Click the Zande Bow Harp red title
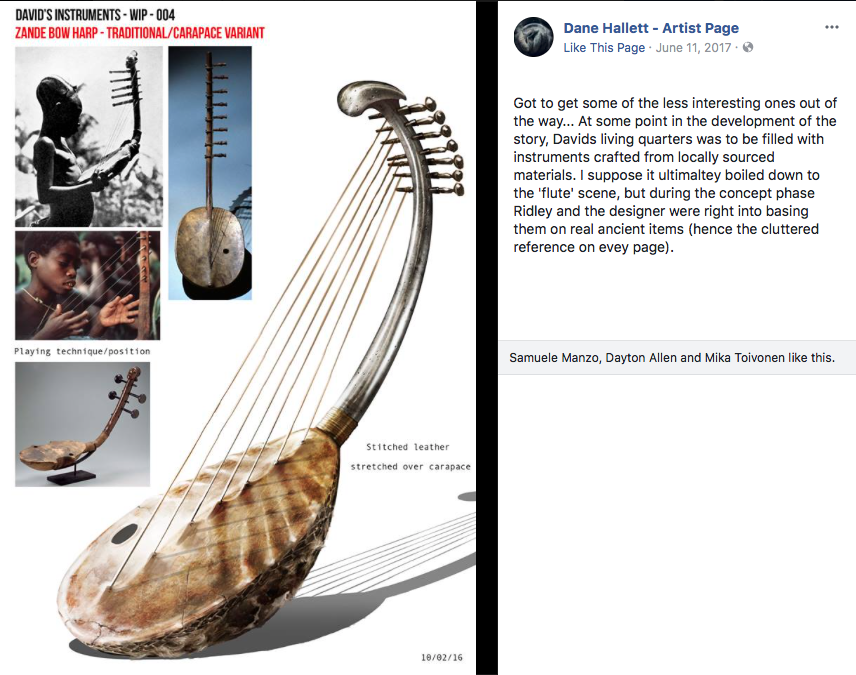 pyautogui.click(x=140, y=33)
